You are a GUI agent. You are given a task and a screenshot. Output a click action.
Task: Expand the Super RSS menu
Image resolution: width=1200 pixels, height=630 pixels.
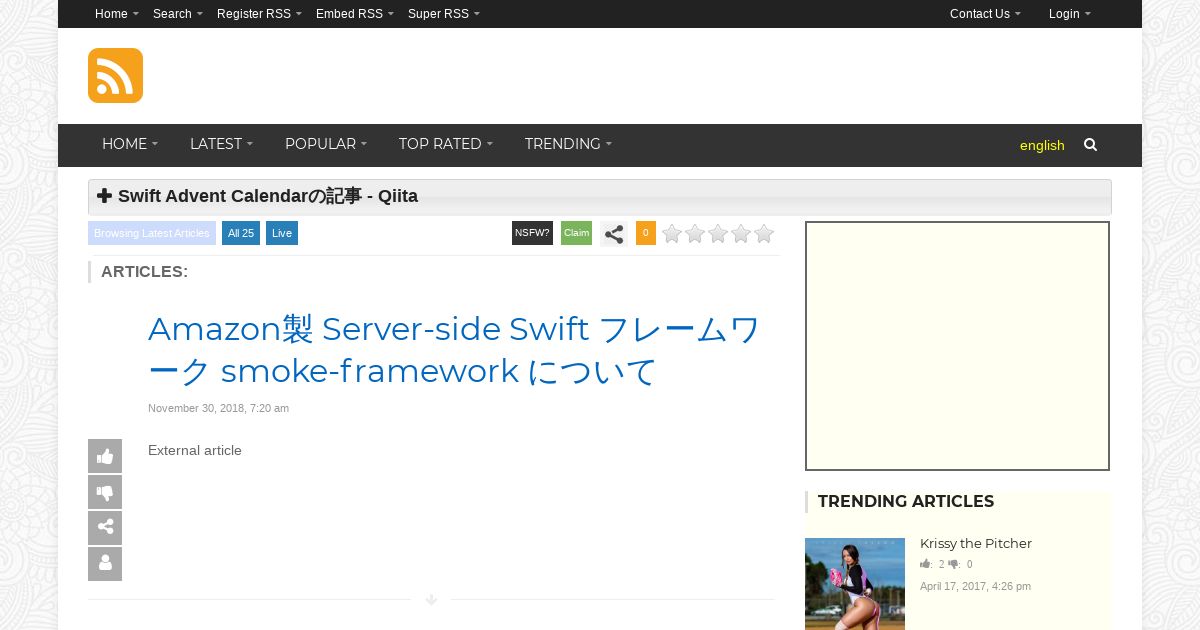(444, 14)
